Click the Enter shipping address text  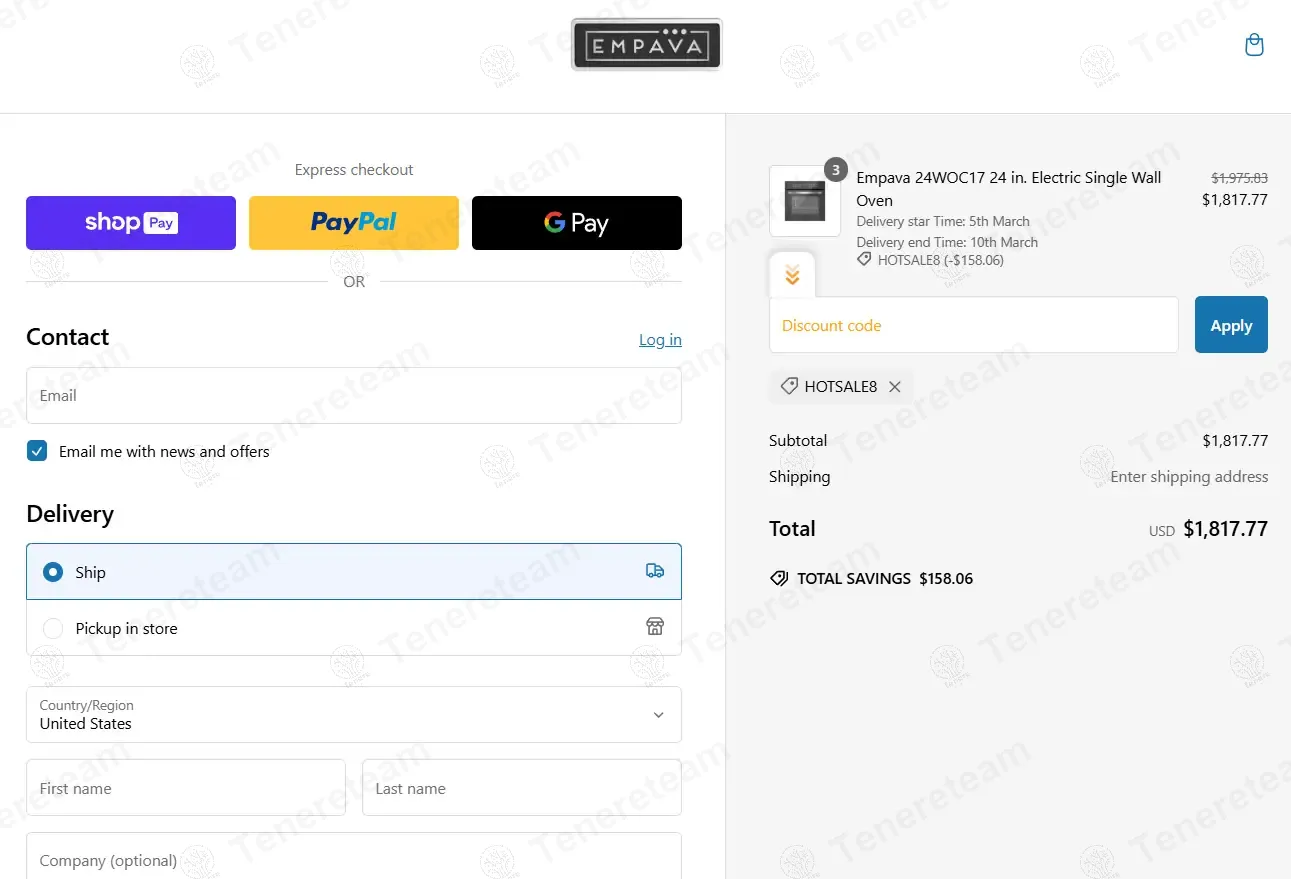pos(1189,477)
